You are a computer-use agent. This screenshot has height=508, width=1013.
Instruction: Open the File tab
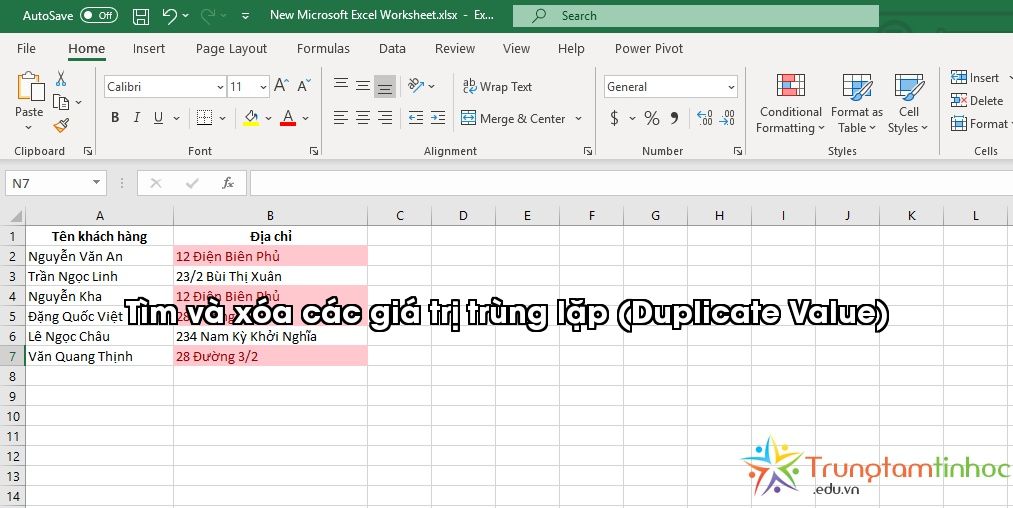(x=26, y=48)
